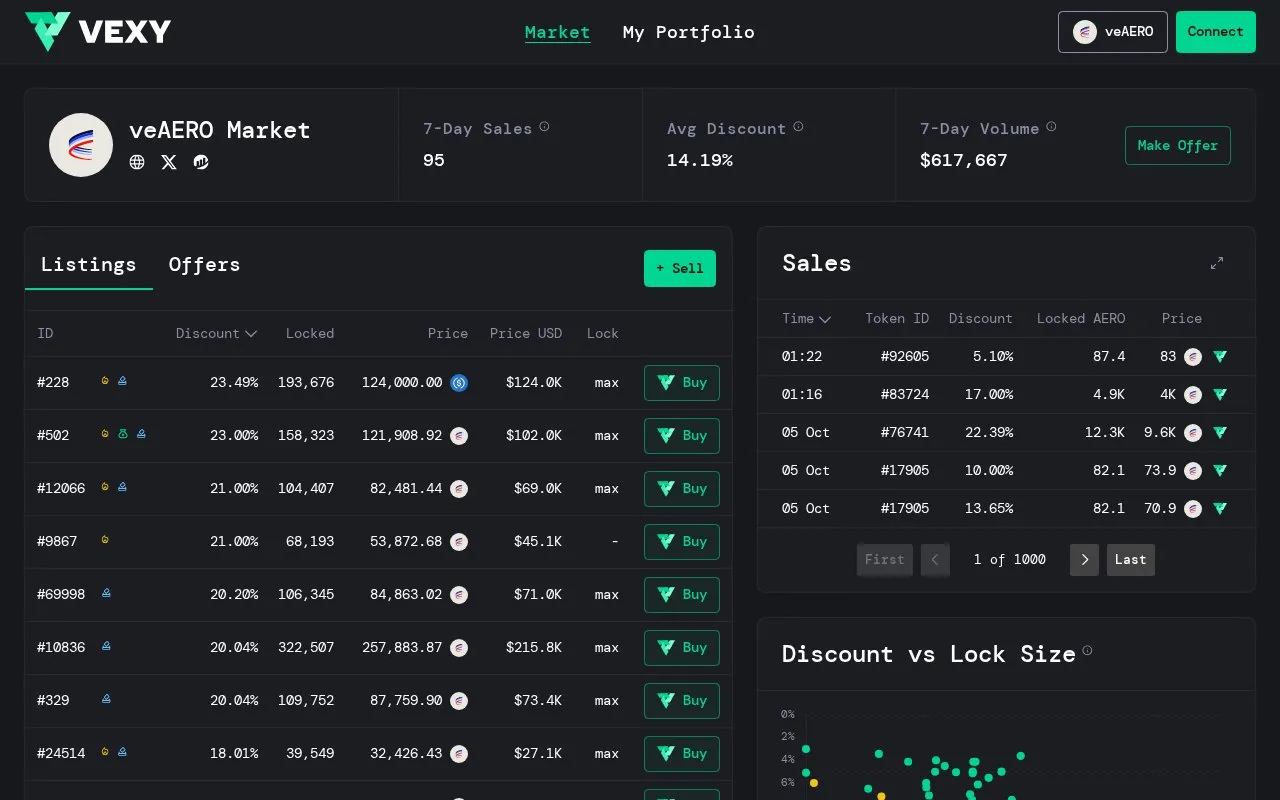
Task: Switch to the Listings tab
Action: coord(88,265)
